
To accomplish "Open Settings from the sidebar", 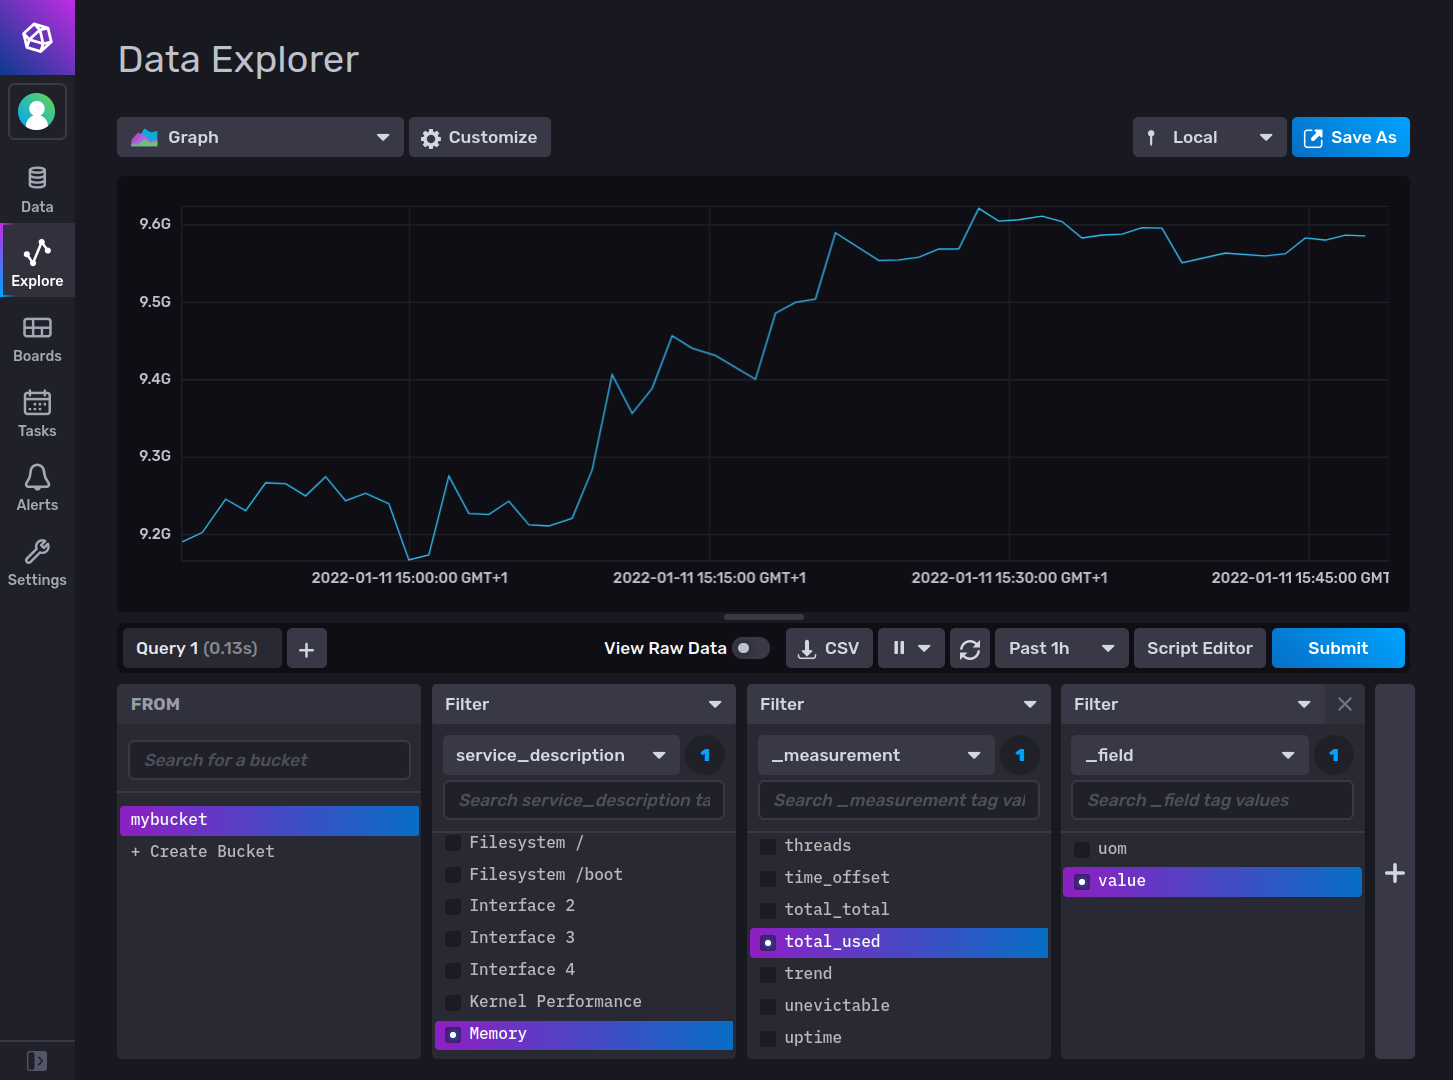I will [37, 562].
